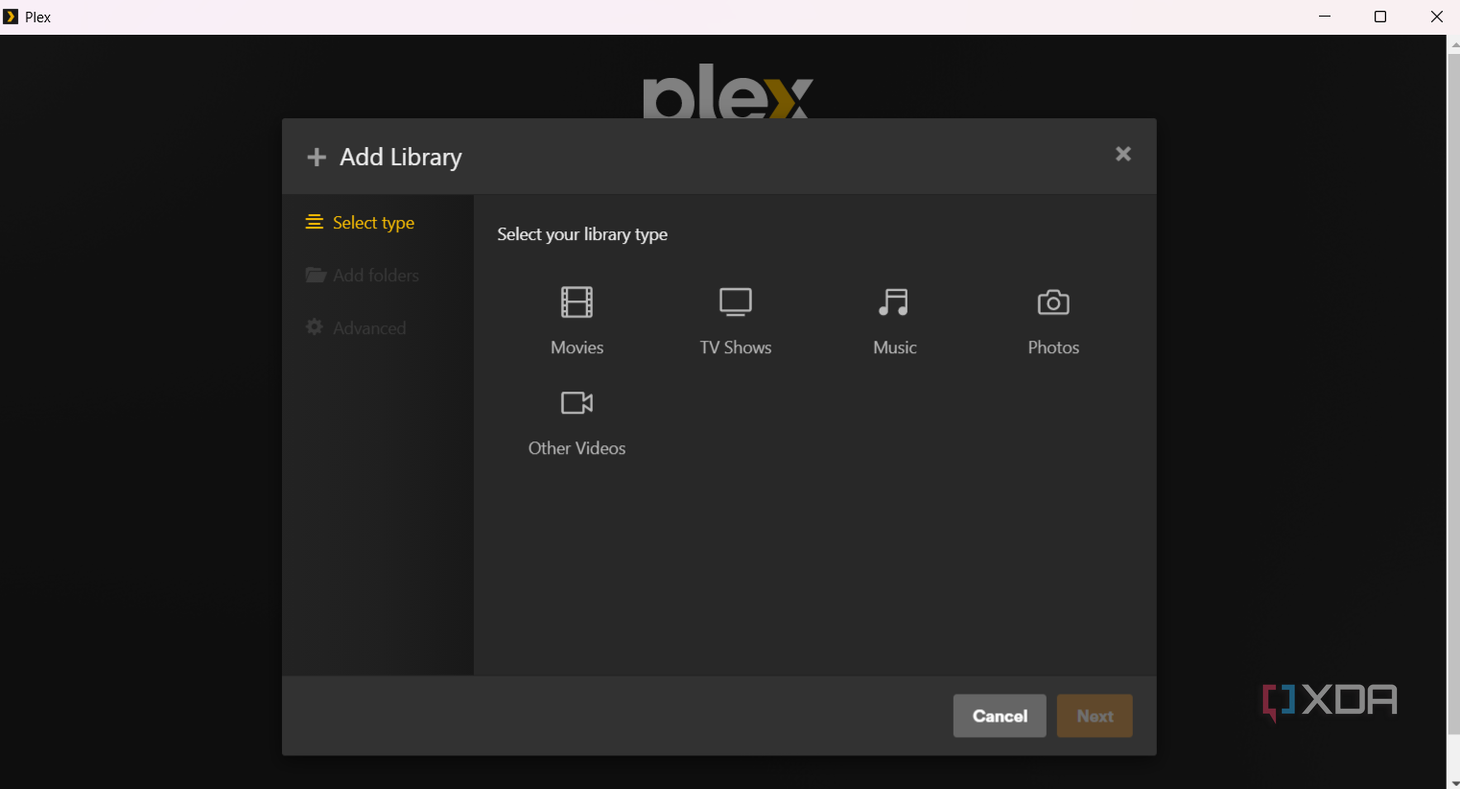Click the Music label text

tap(894, 347)
